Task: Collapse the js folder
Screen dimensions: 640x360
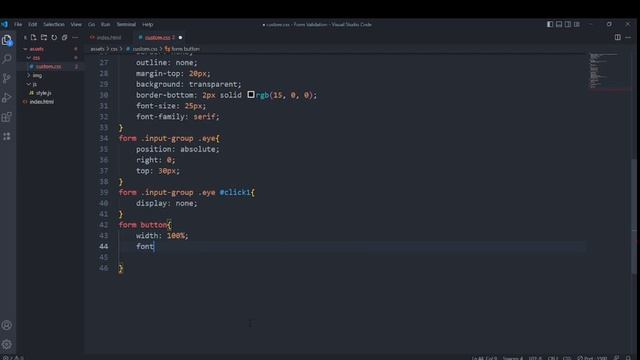Action: tap(34, 84)
